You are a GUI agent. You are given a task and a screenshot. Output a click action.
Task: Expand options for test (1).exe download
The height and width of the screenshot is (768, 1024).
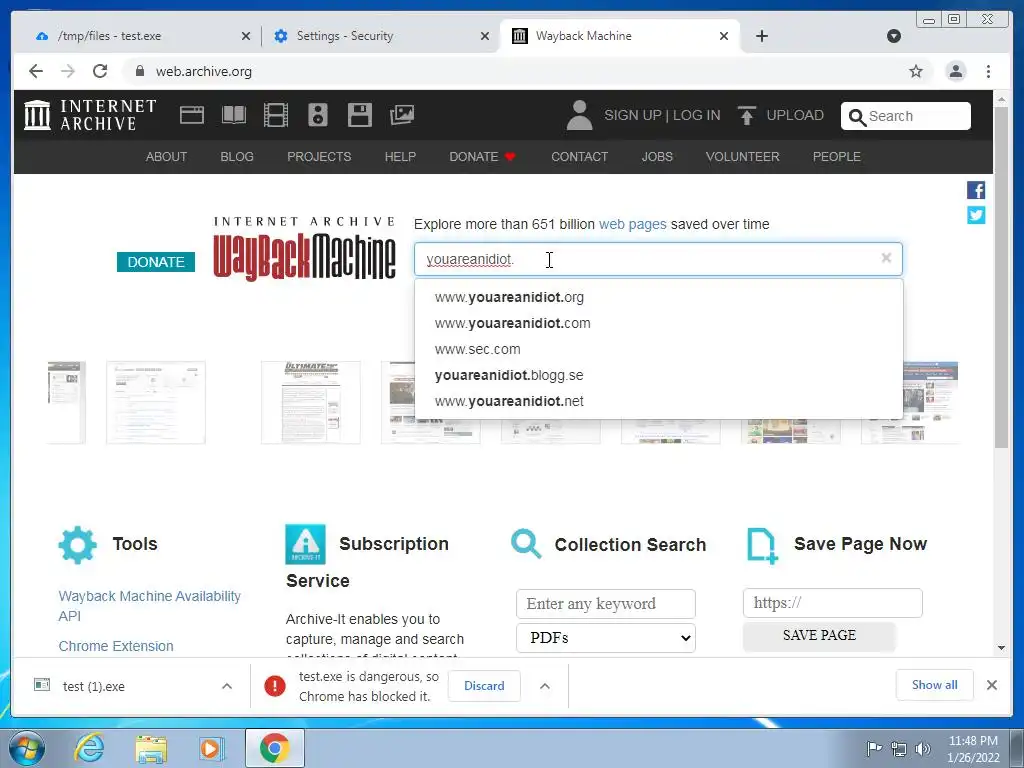click(227, 686)
